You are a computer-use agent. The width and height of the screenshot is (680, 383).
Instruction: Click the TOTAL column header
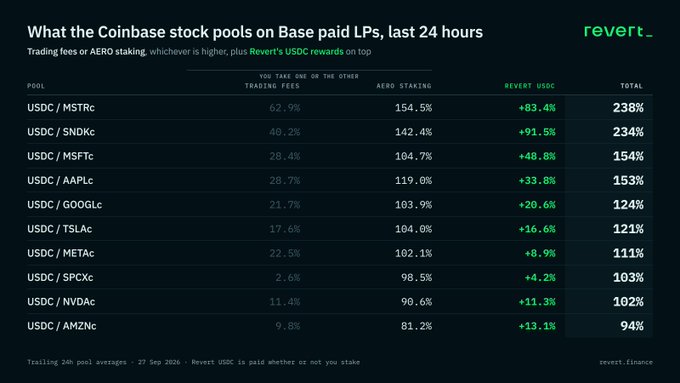[631, 86]
